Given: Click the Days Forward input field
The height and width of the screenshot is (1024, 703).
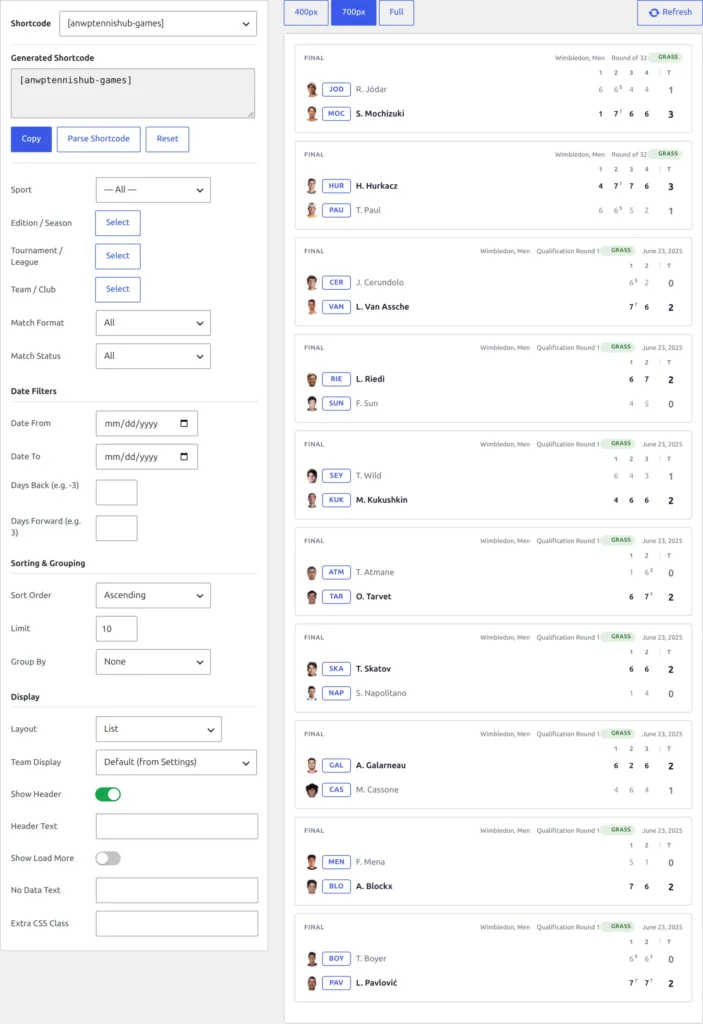Looking at the screenshot, I should [x=116, y=528].
